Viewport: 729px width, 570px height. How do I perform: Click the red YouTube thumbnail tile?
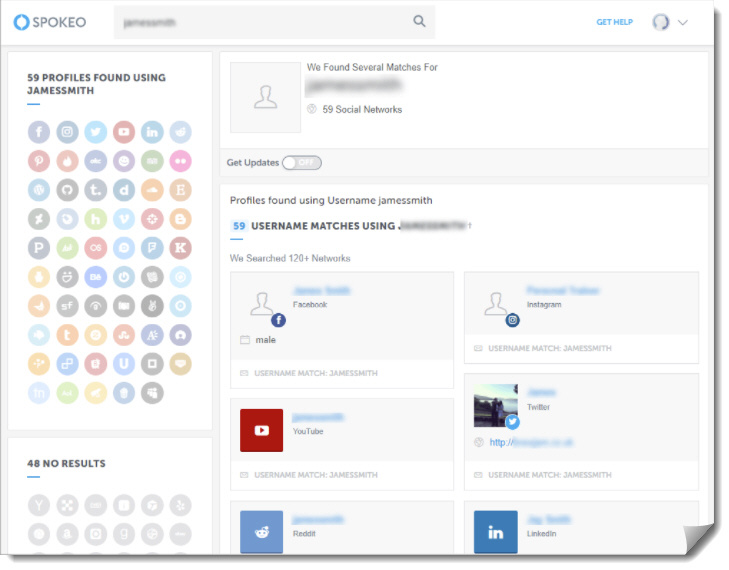pyautogui.click(x=261, y=431)
